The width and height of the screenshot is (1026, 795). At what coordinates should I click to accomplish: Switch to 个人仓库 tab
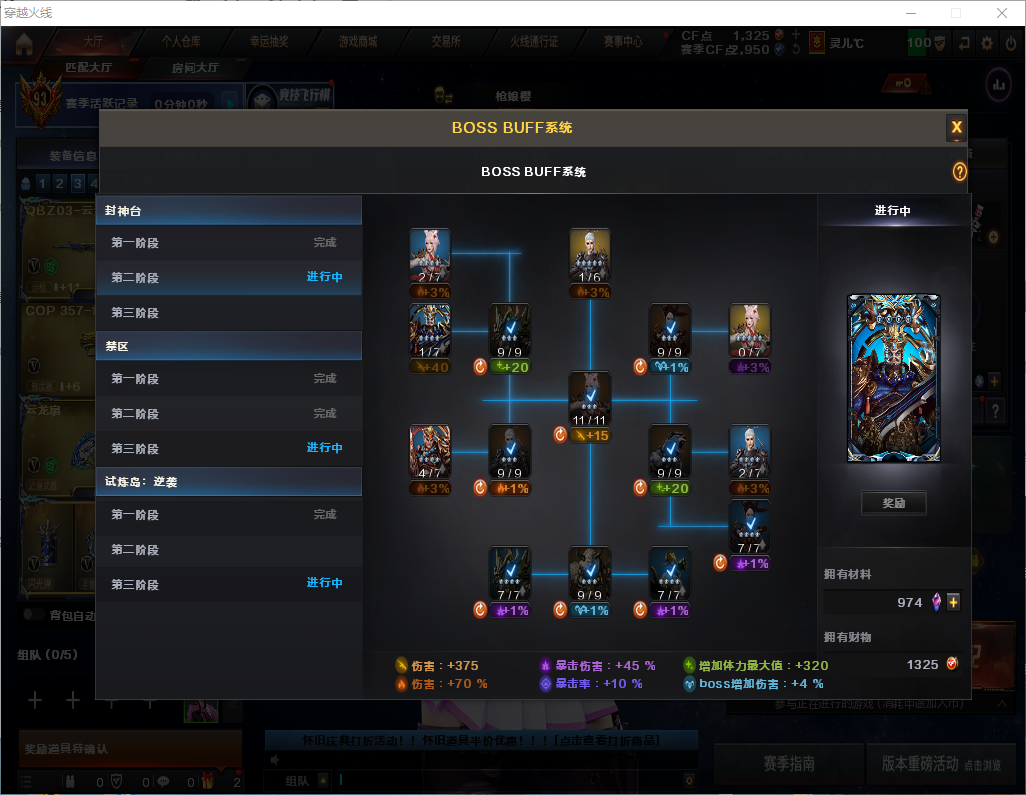pyautogui.click(x=181, y=42)
